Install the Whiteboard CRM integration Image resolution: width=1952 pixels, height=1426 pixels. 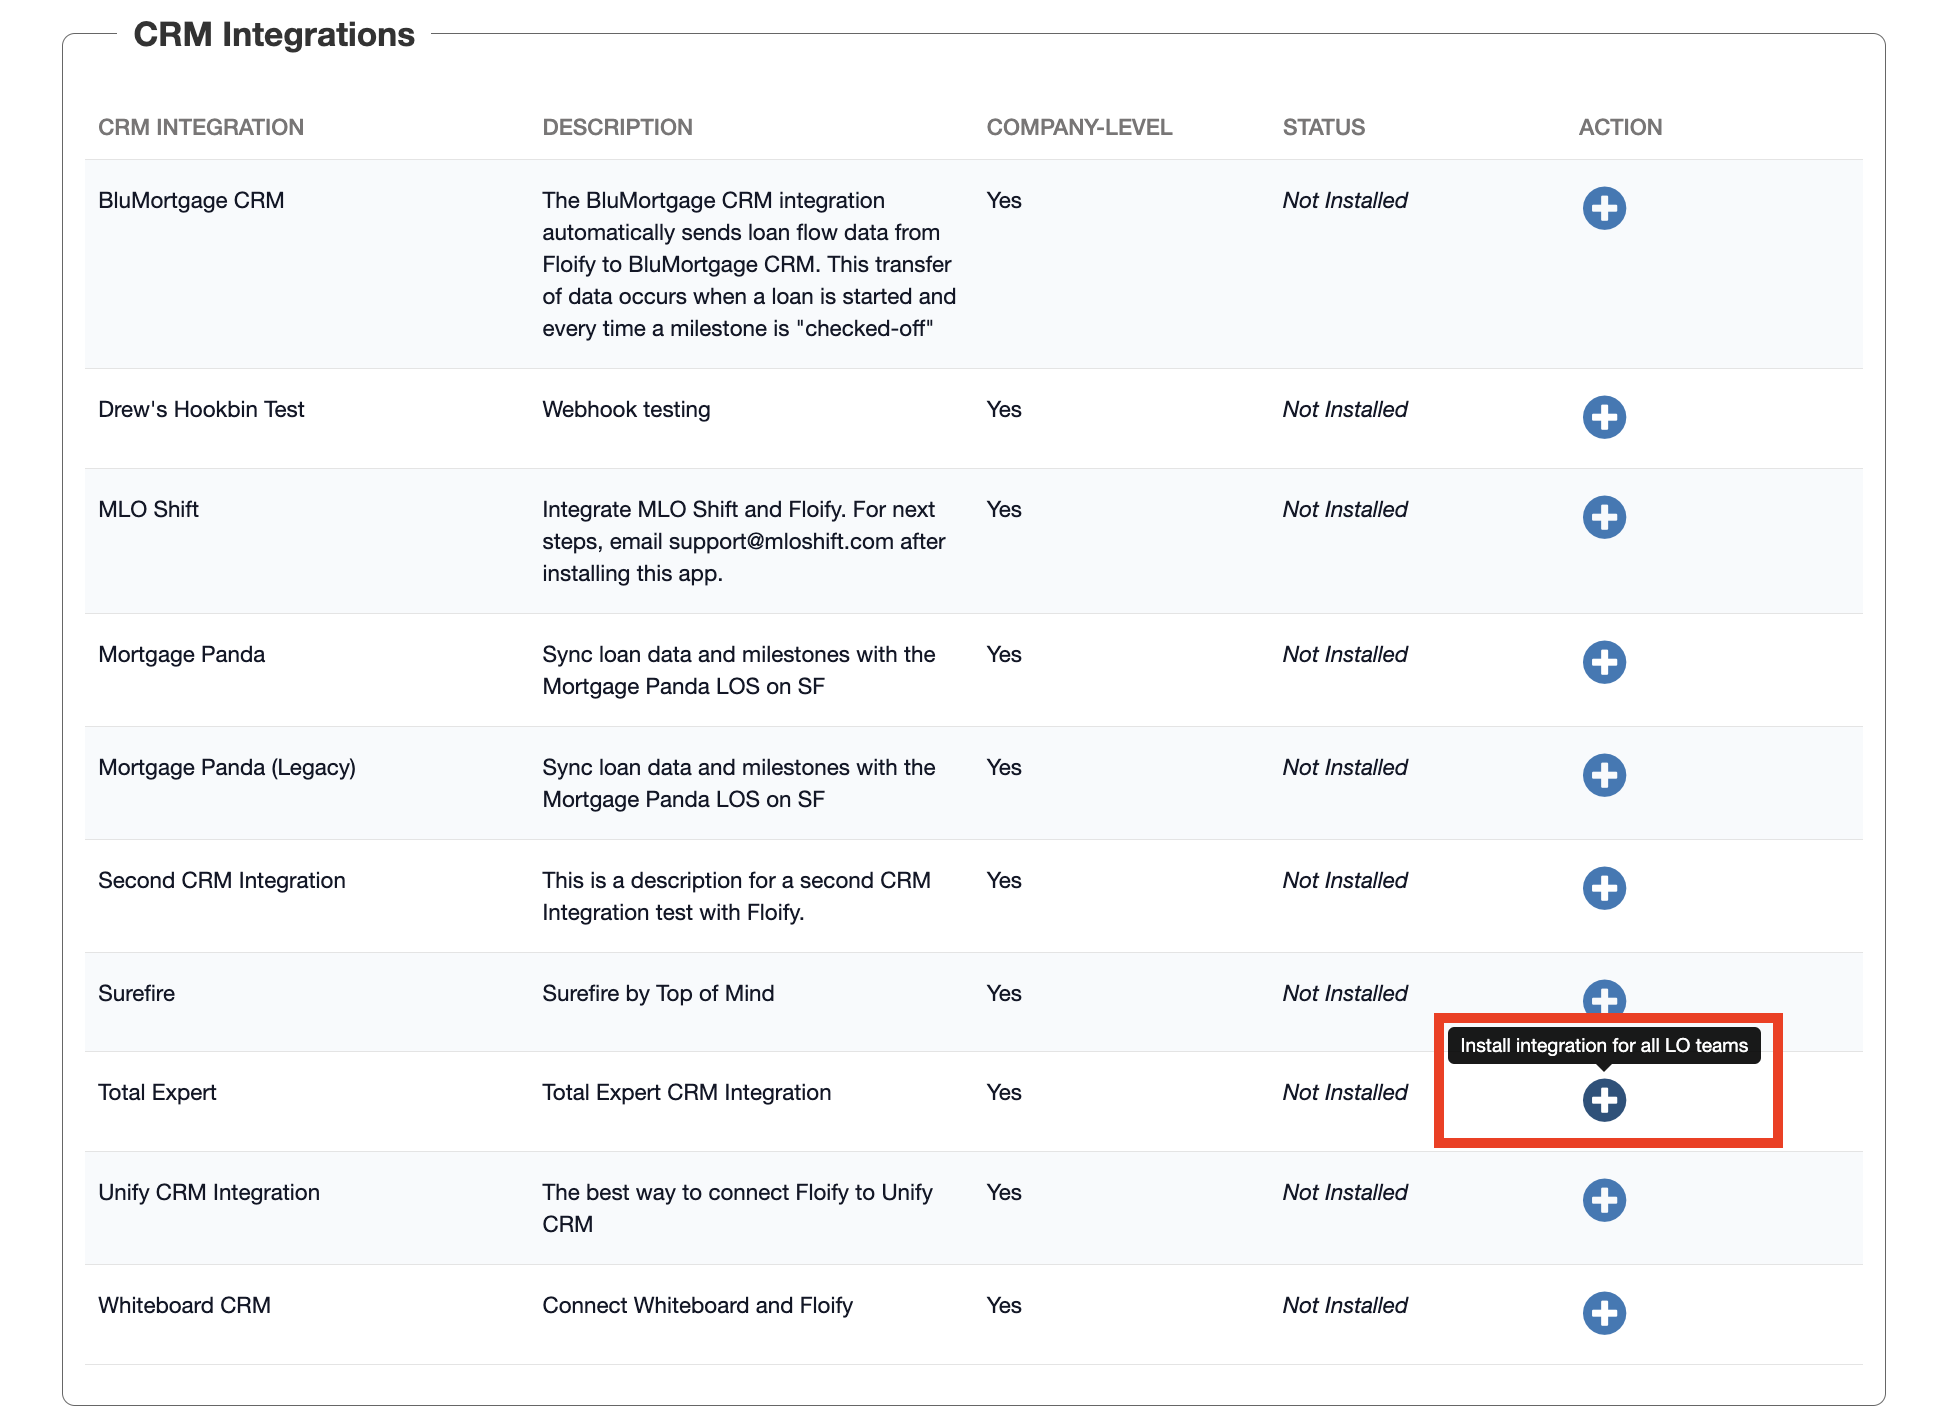pos(1603,1313)
